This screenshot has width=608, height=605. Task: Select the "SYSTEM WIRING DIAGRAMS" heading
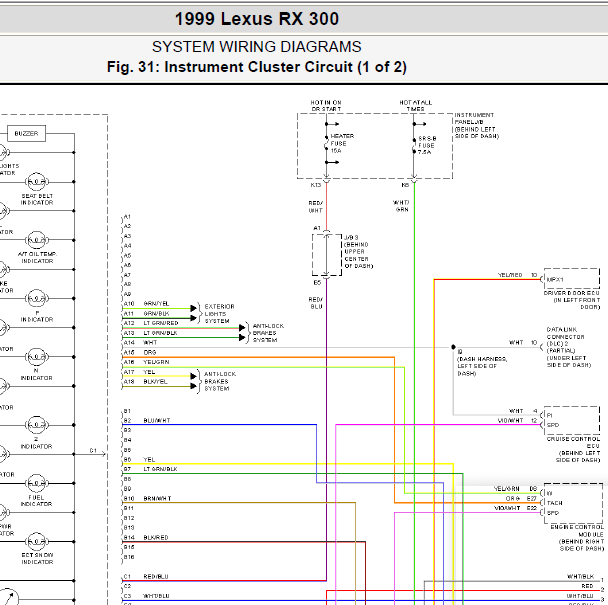click(257, 47)
